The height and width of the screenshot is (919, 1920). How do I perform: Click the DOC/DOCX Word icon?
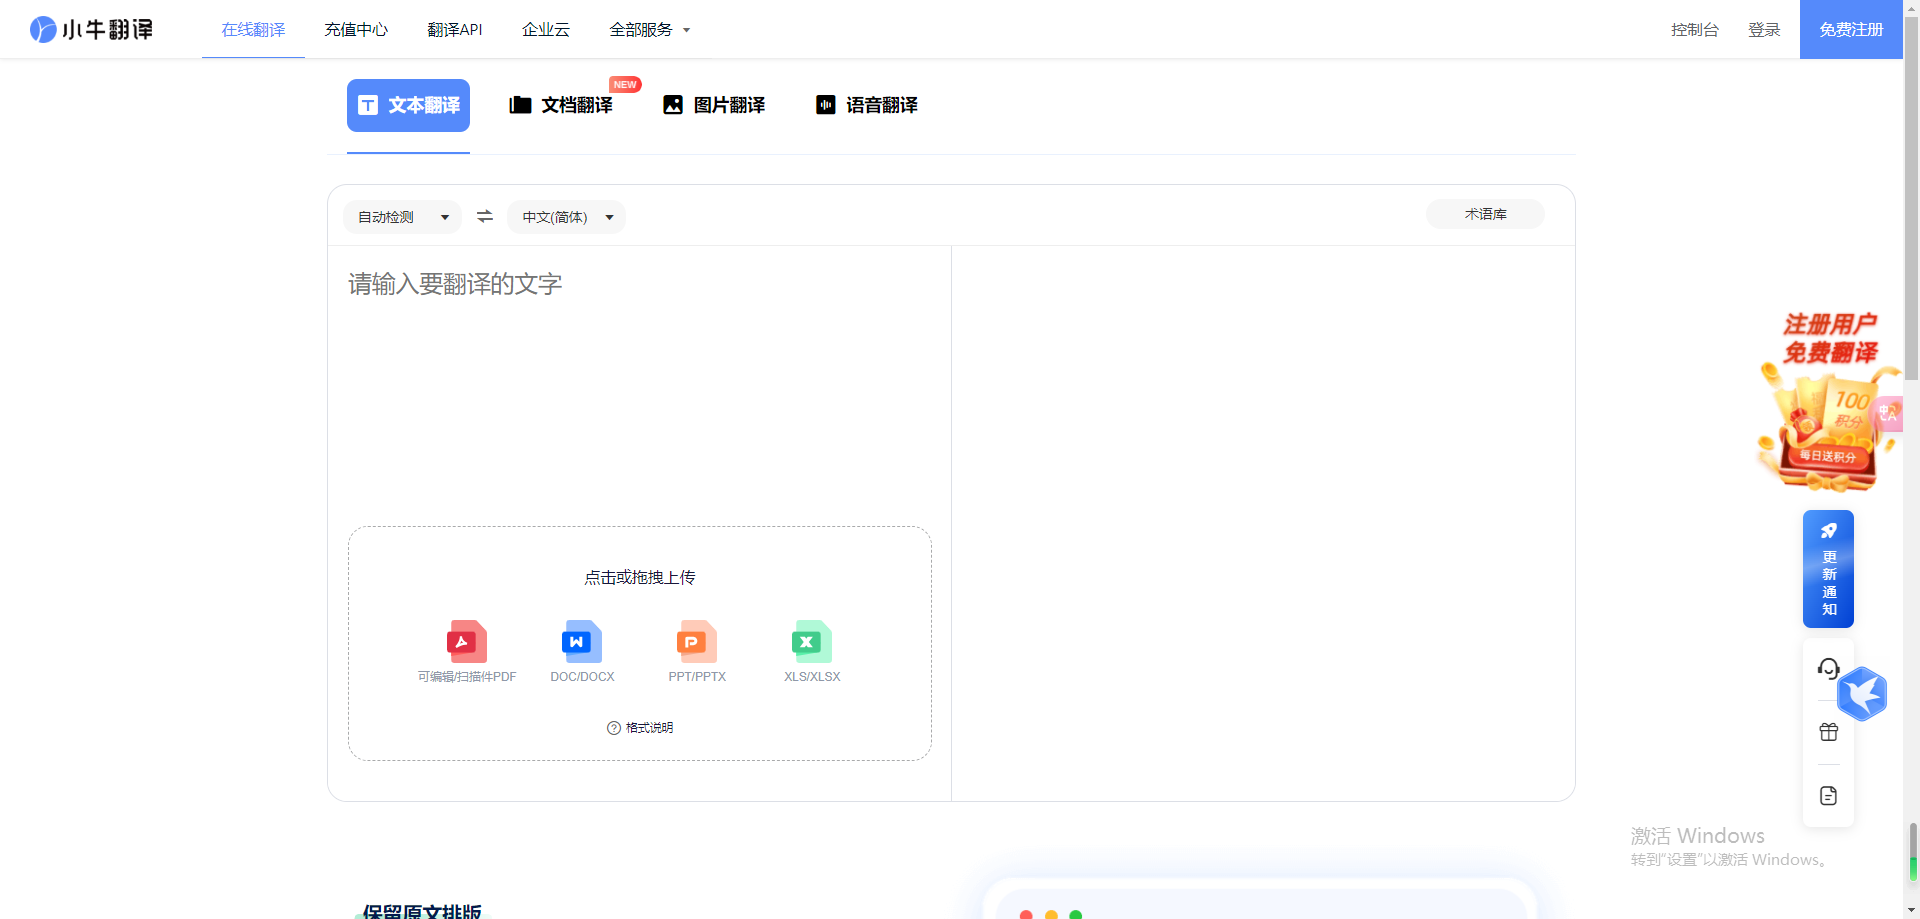click(582, 641)
